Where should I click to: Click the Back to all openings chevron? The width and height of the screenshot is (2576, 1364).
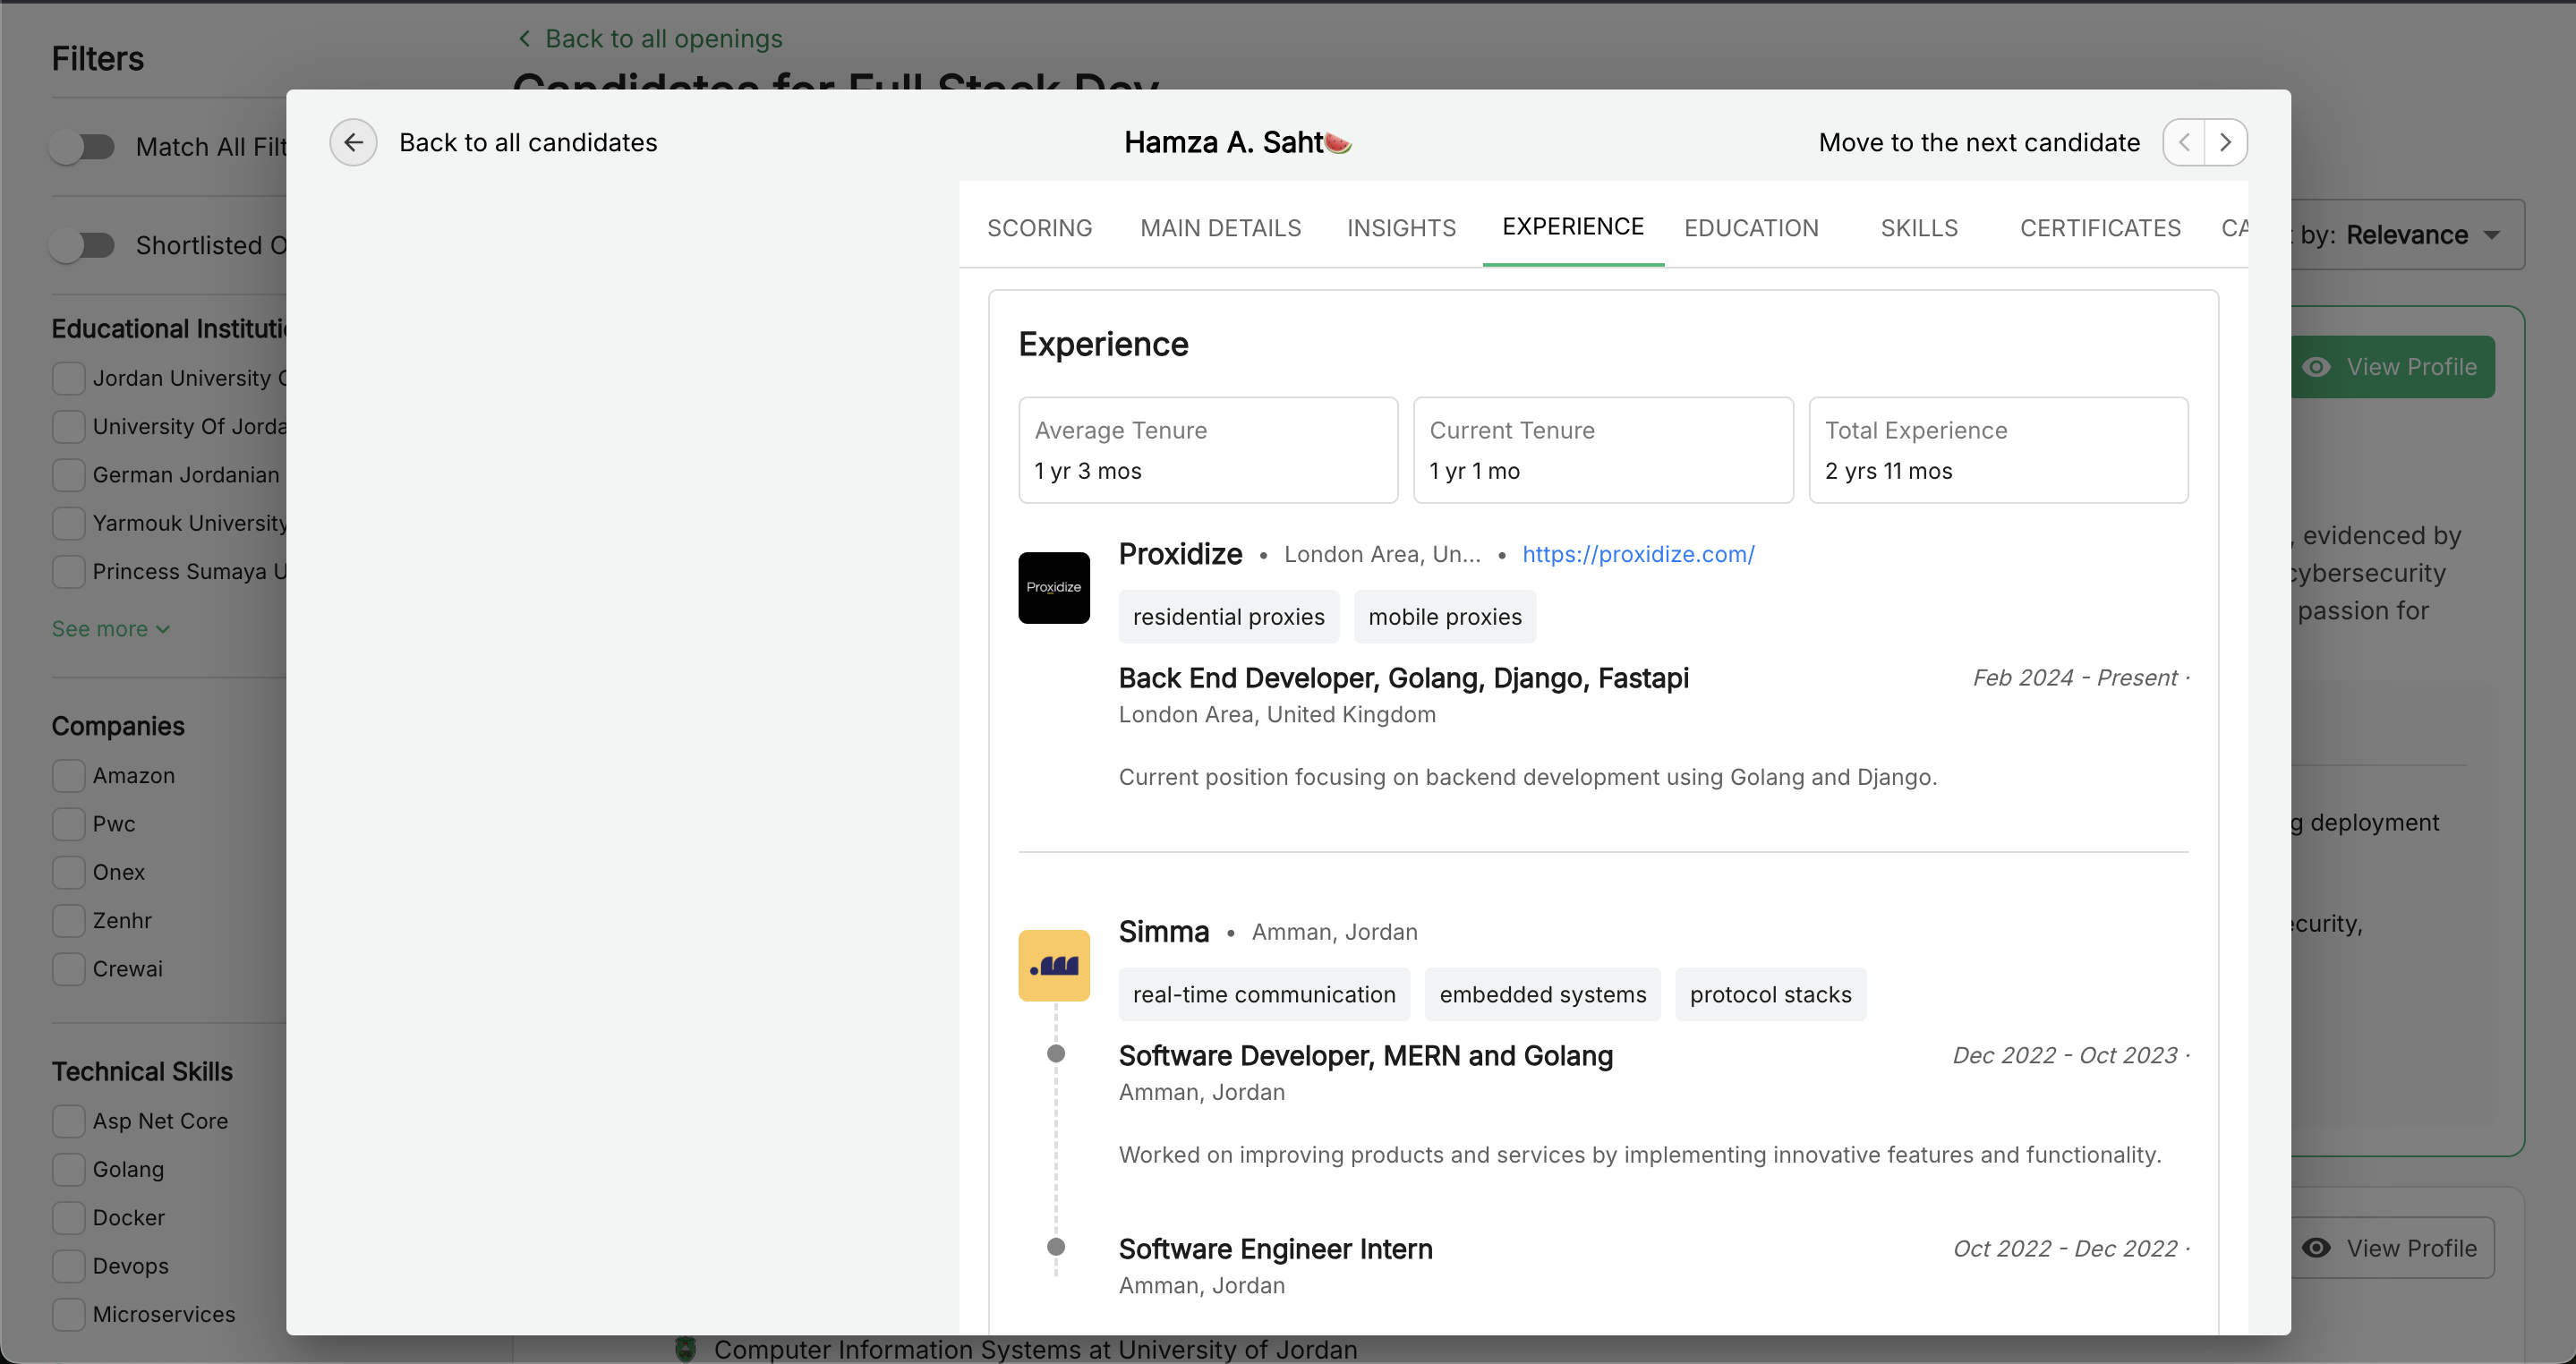pos(524,38)
